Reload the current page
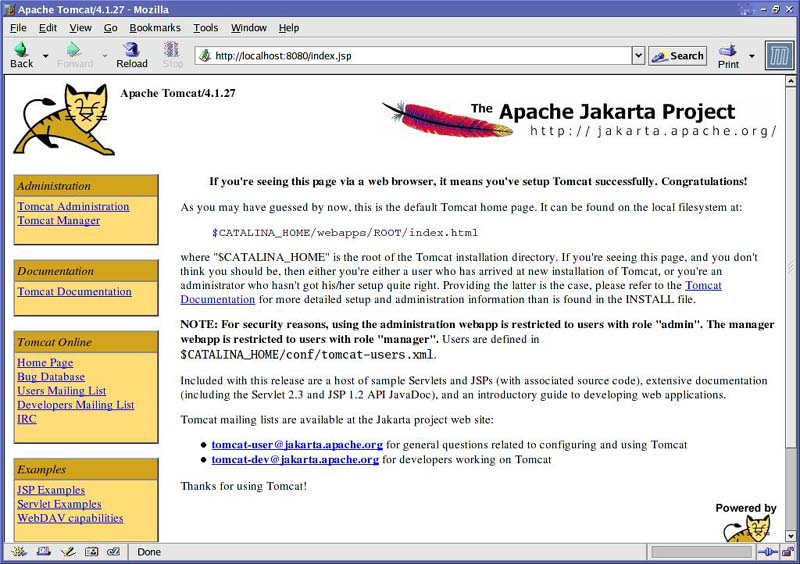This screenshot has height=564, width=800. point(132,55)
